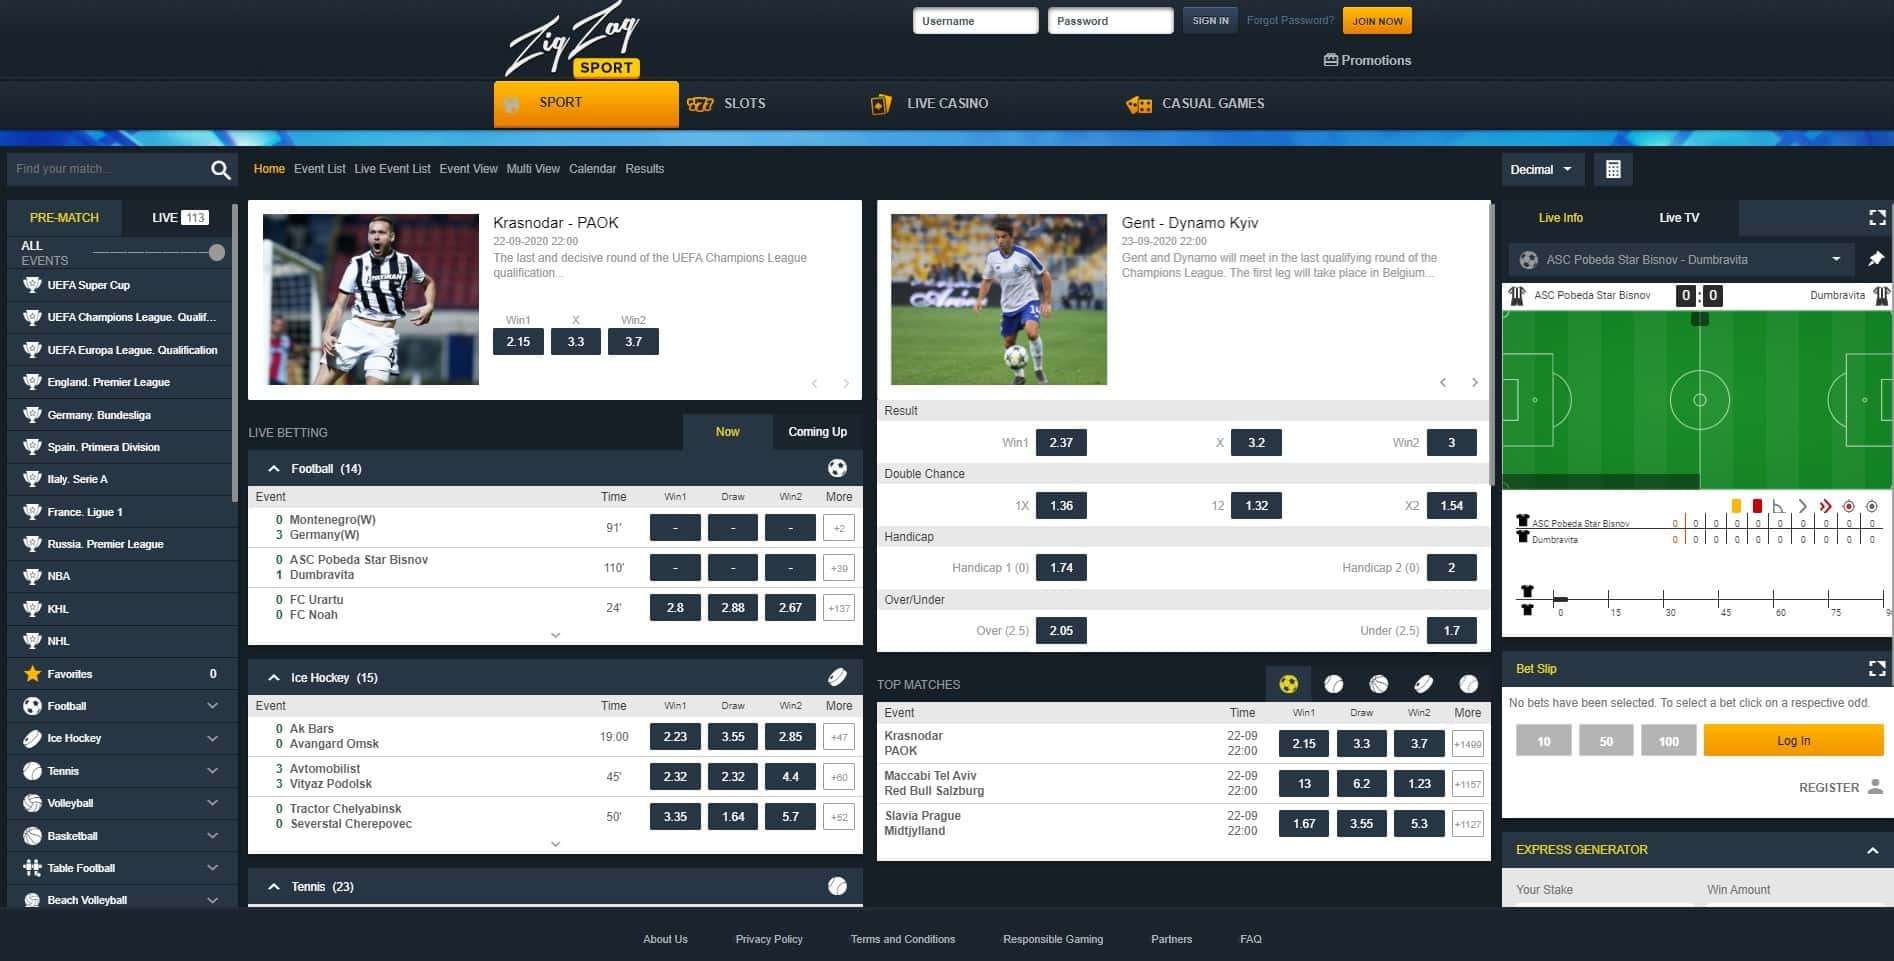Select Draw odds 2.88 for FC Urartu
1894x961 pixels.
click(733, 608)
